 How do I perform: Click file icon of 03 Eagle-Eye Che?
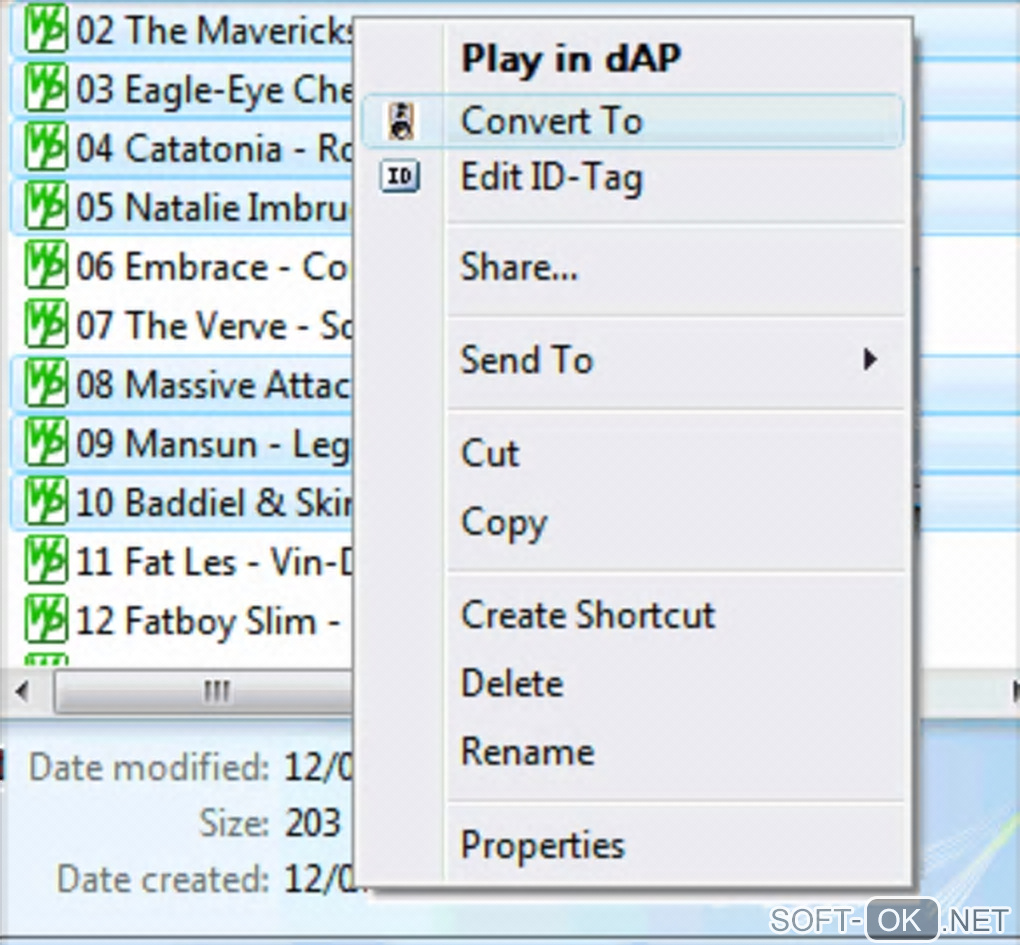coord(46,88)
